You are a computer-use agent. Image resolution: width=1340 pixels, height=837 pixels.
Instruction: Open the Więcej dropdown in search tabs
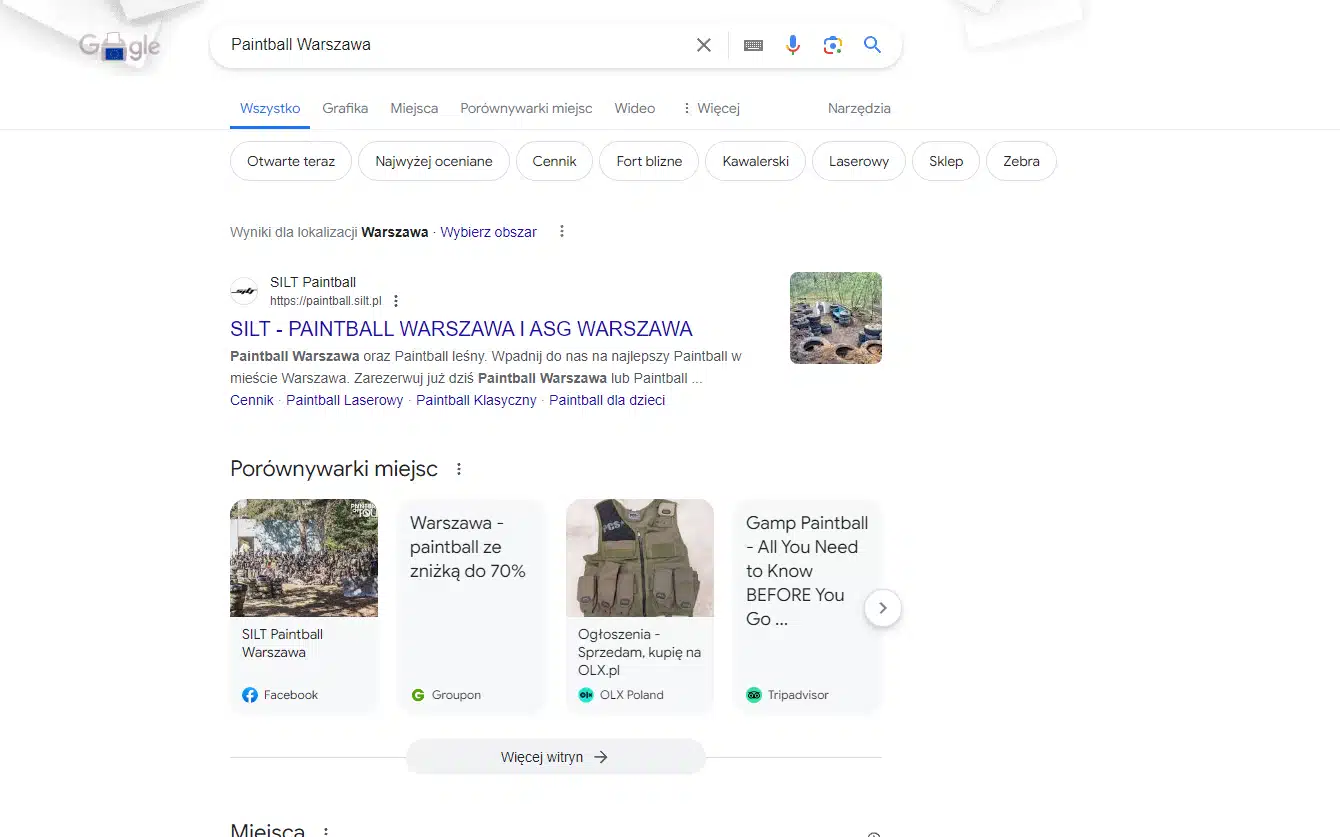[710, 108]
